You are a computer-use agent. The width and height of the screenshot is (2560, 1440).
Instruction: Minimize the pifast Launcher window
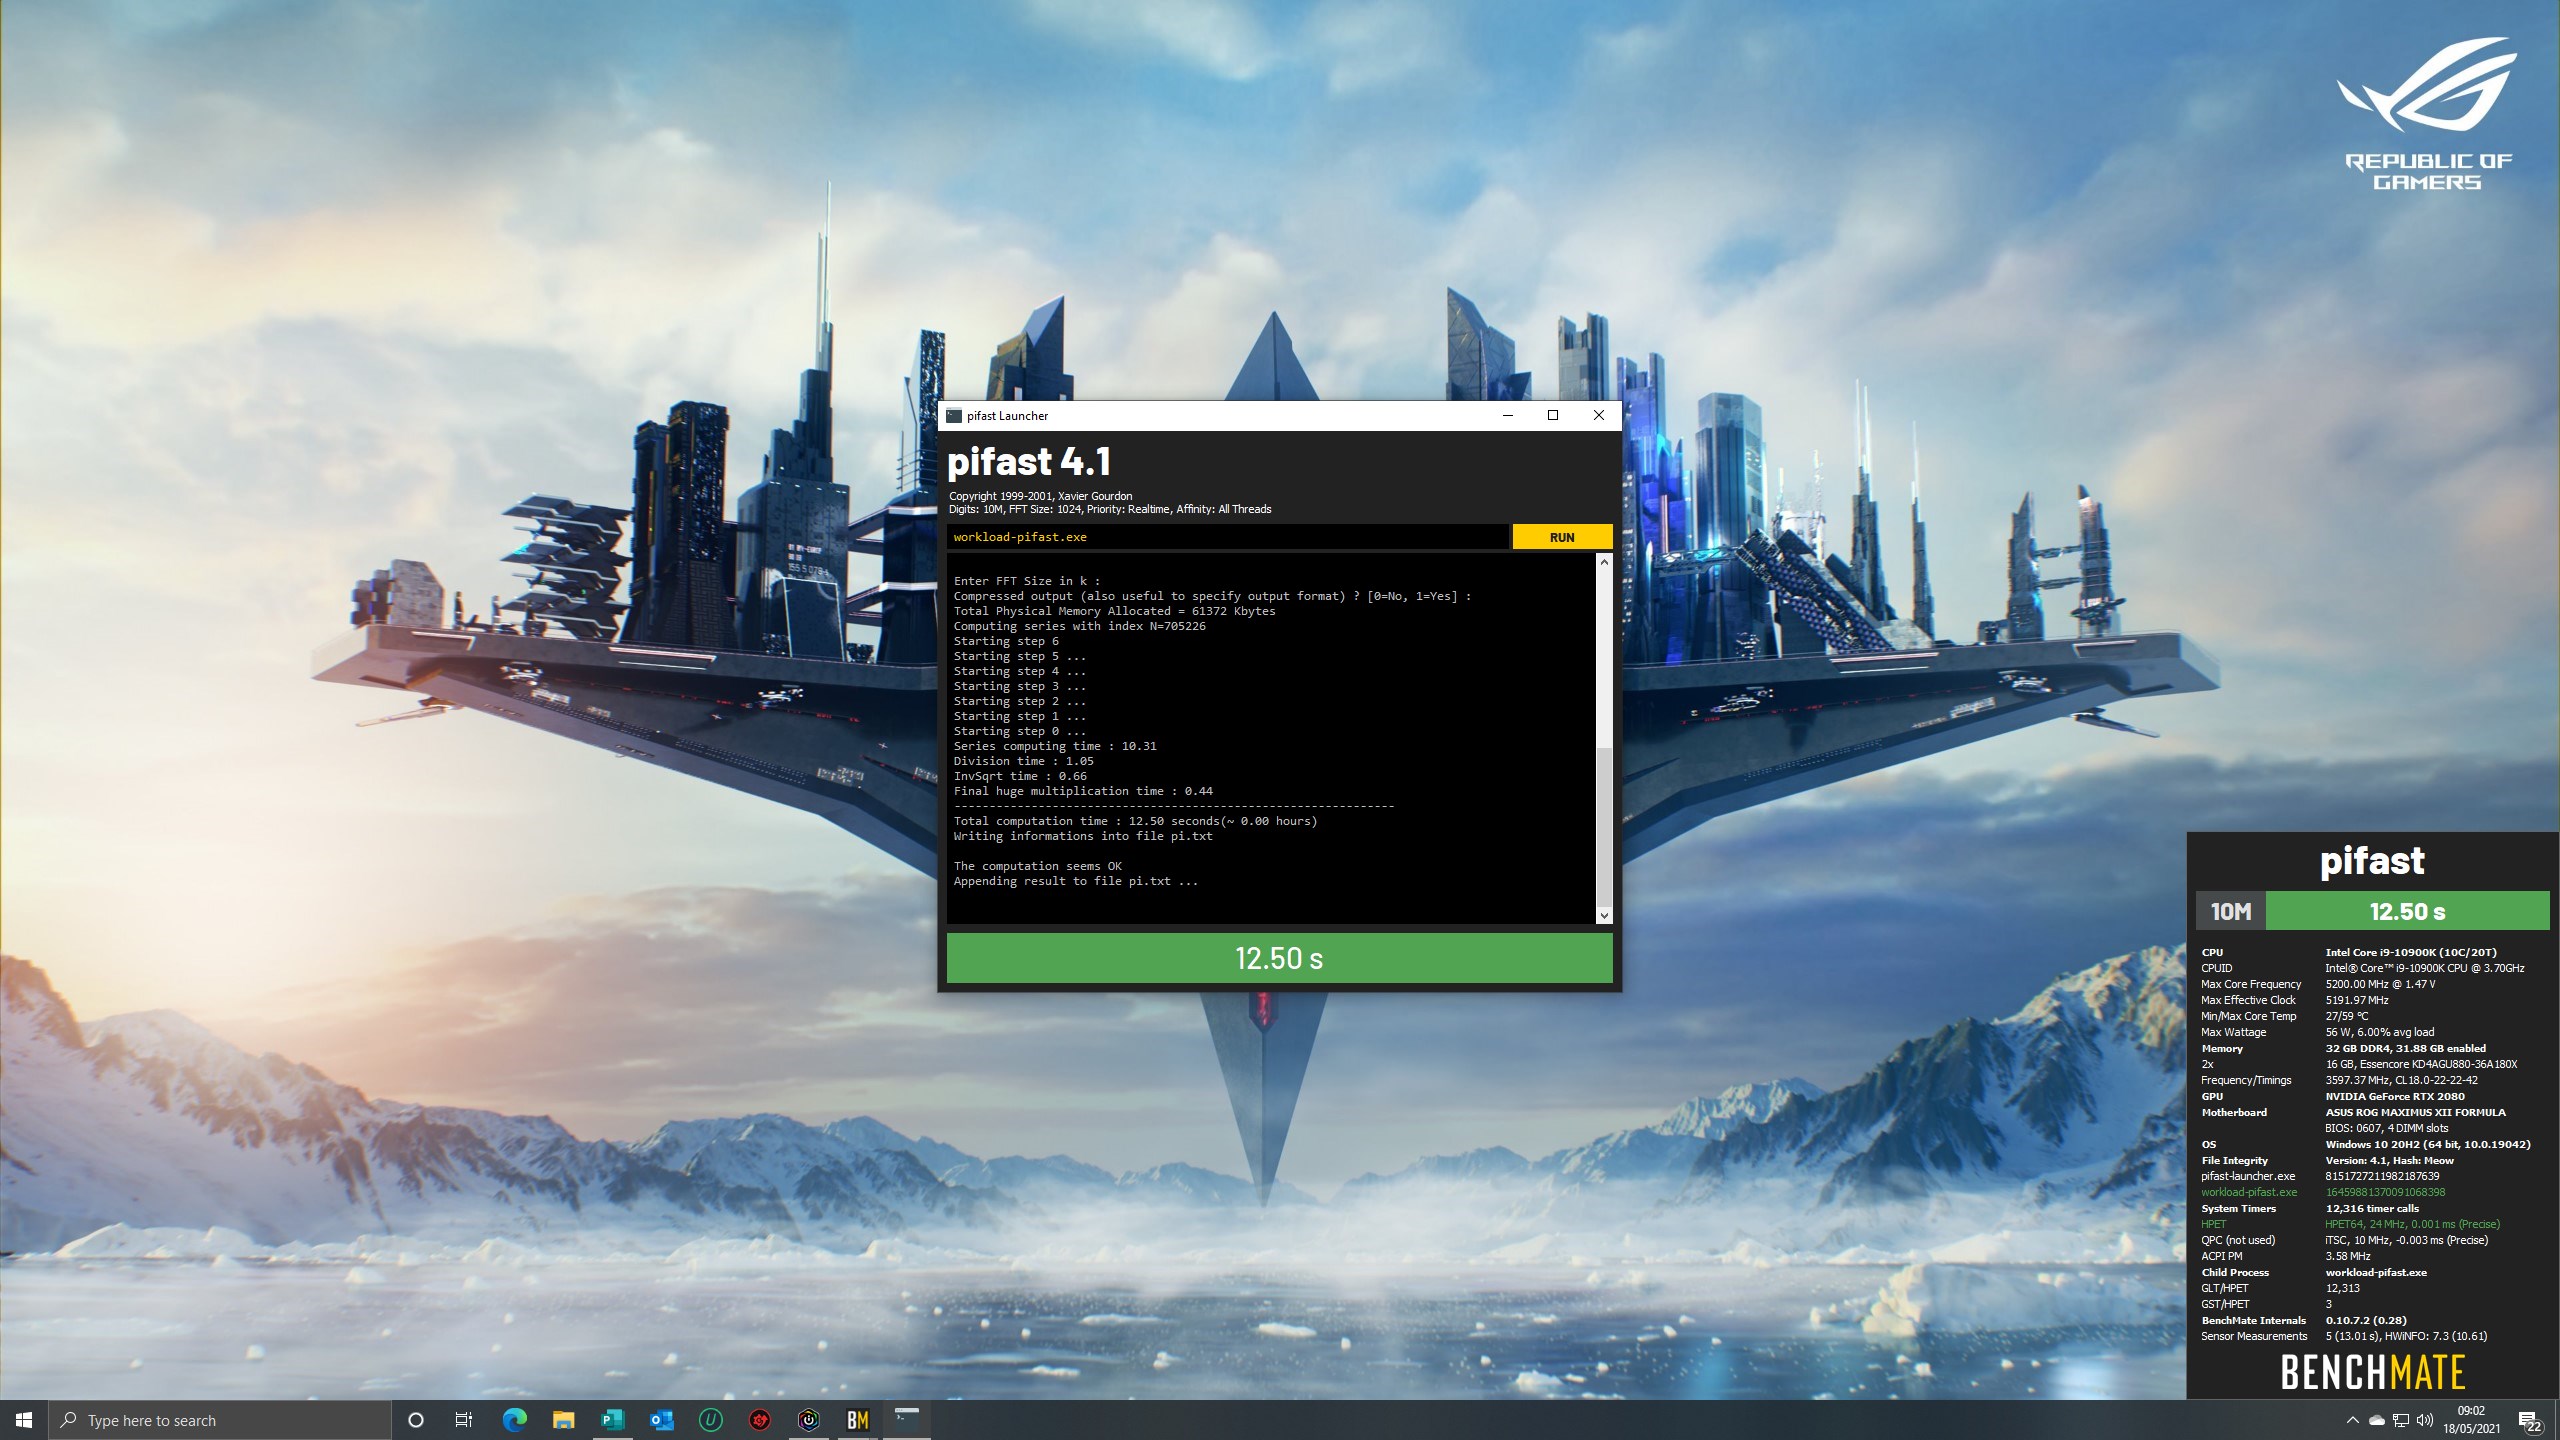(1508, 416)
